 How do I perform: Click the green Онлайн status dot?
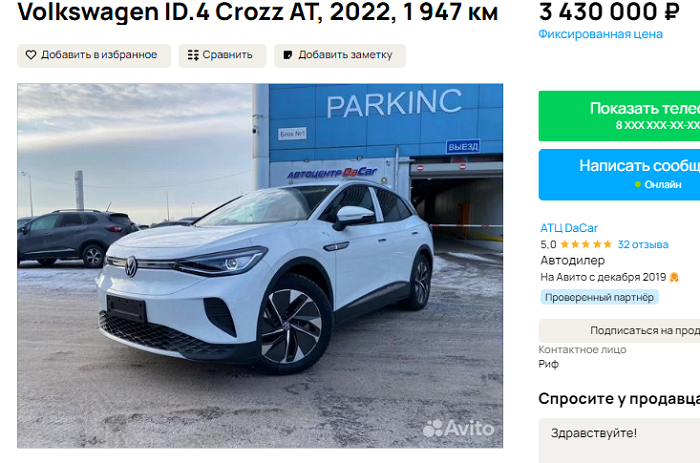click(638, 184)
